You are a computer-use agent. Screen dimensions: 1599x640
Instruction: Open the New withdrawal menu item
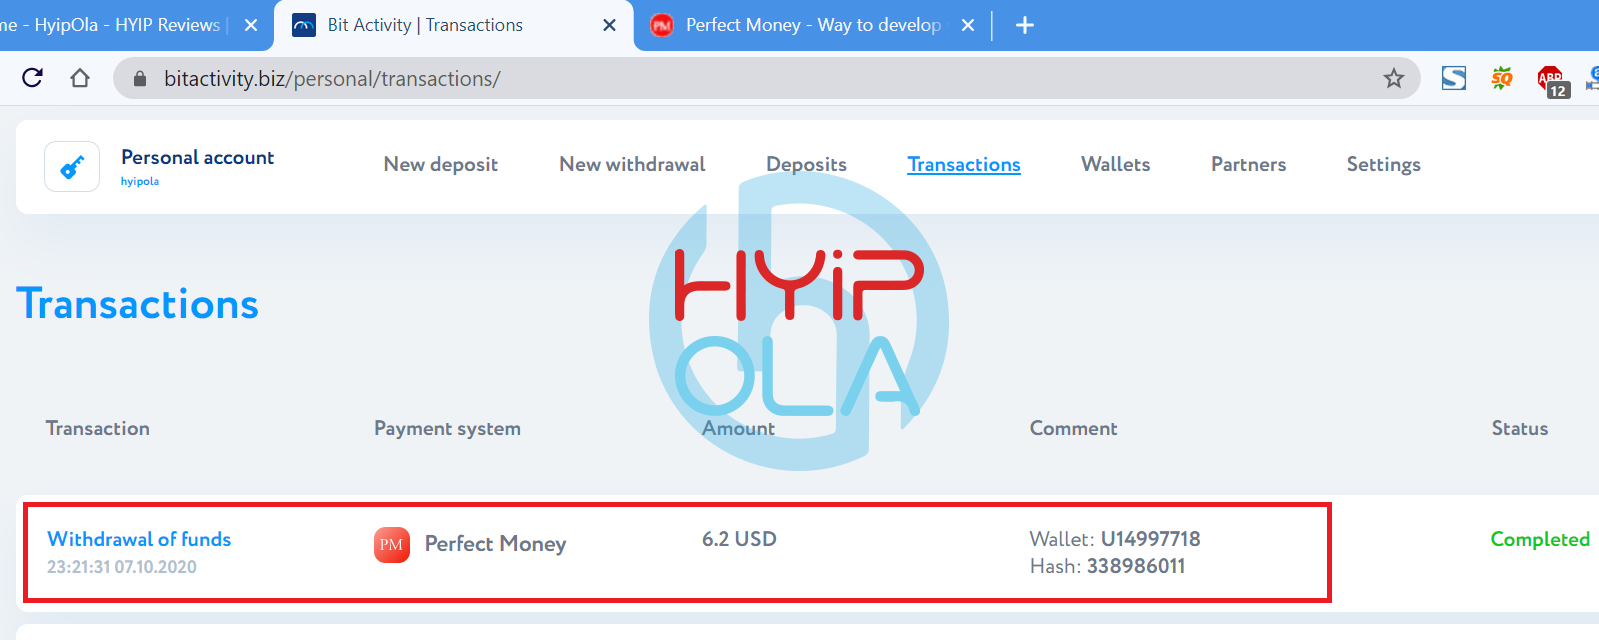click(632, 164)
